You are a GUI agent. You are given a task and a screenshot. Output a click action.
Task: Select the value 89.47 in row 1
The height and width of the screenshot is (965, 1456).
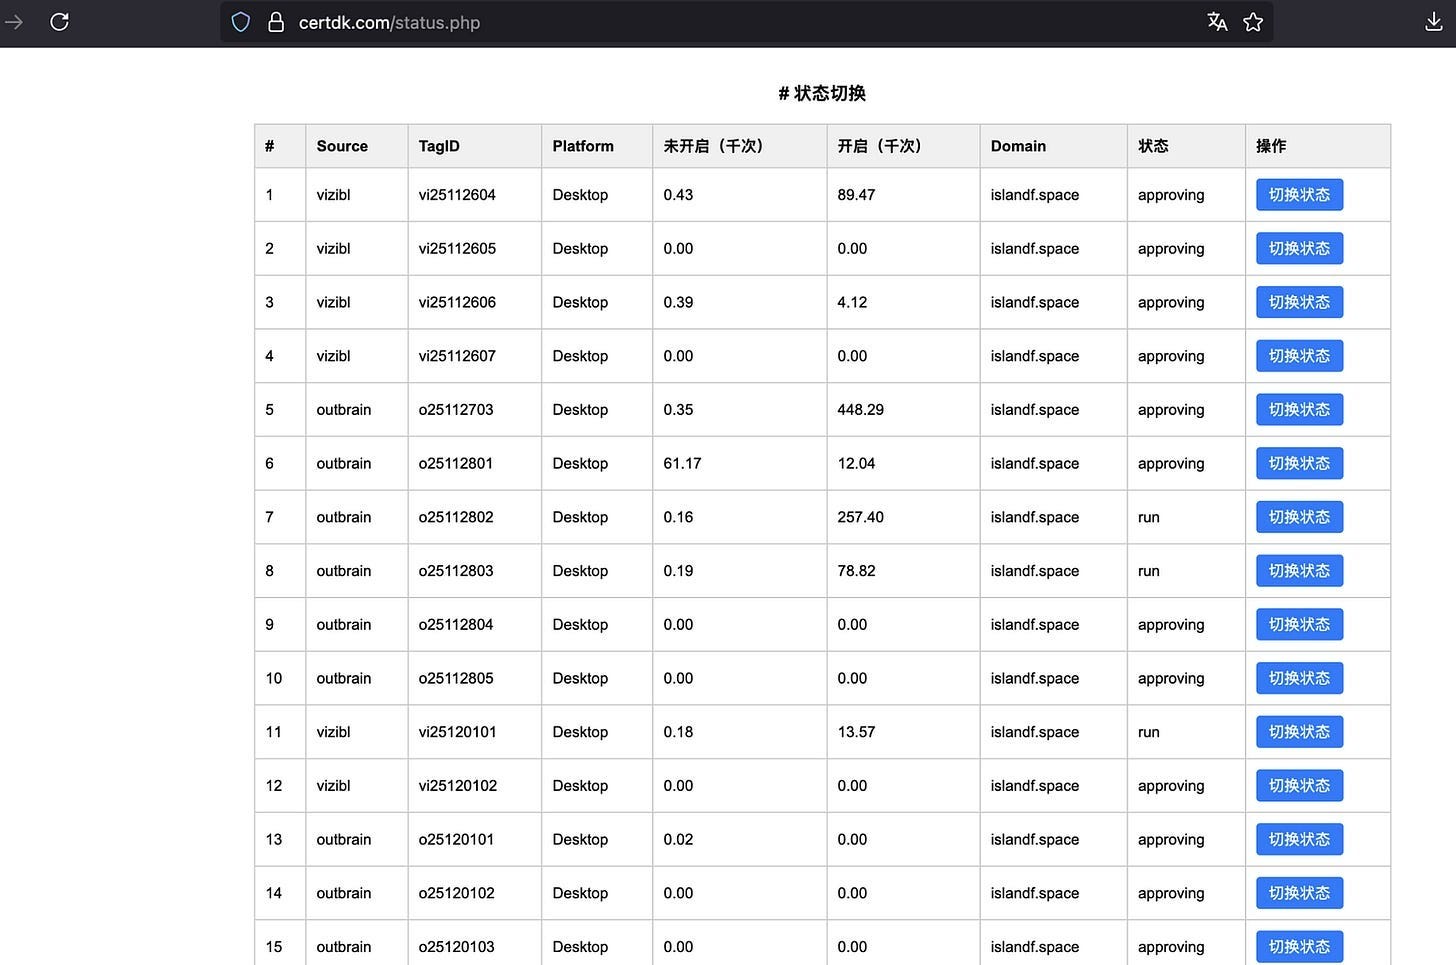(856, 195)
